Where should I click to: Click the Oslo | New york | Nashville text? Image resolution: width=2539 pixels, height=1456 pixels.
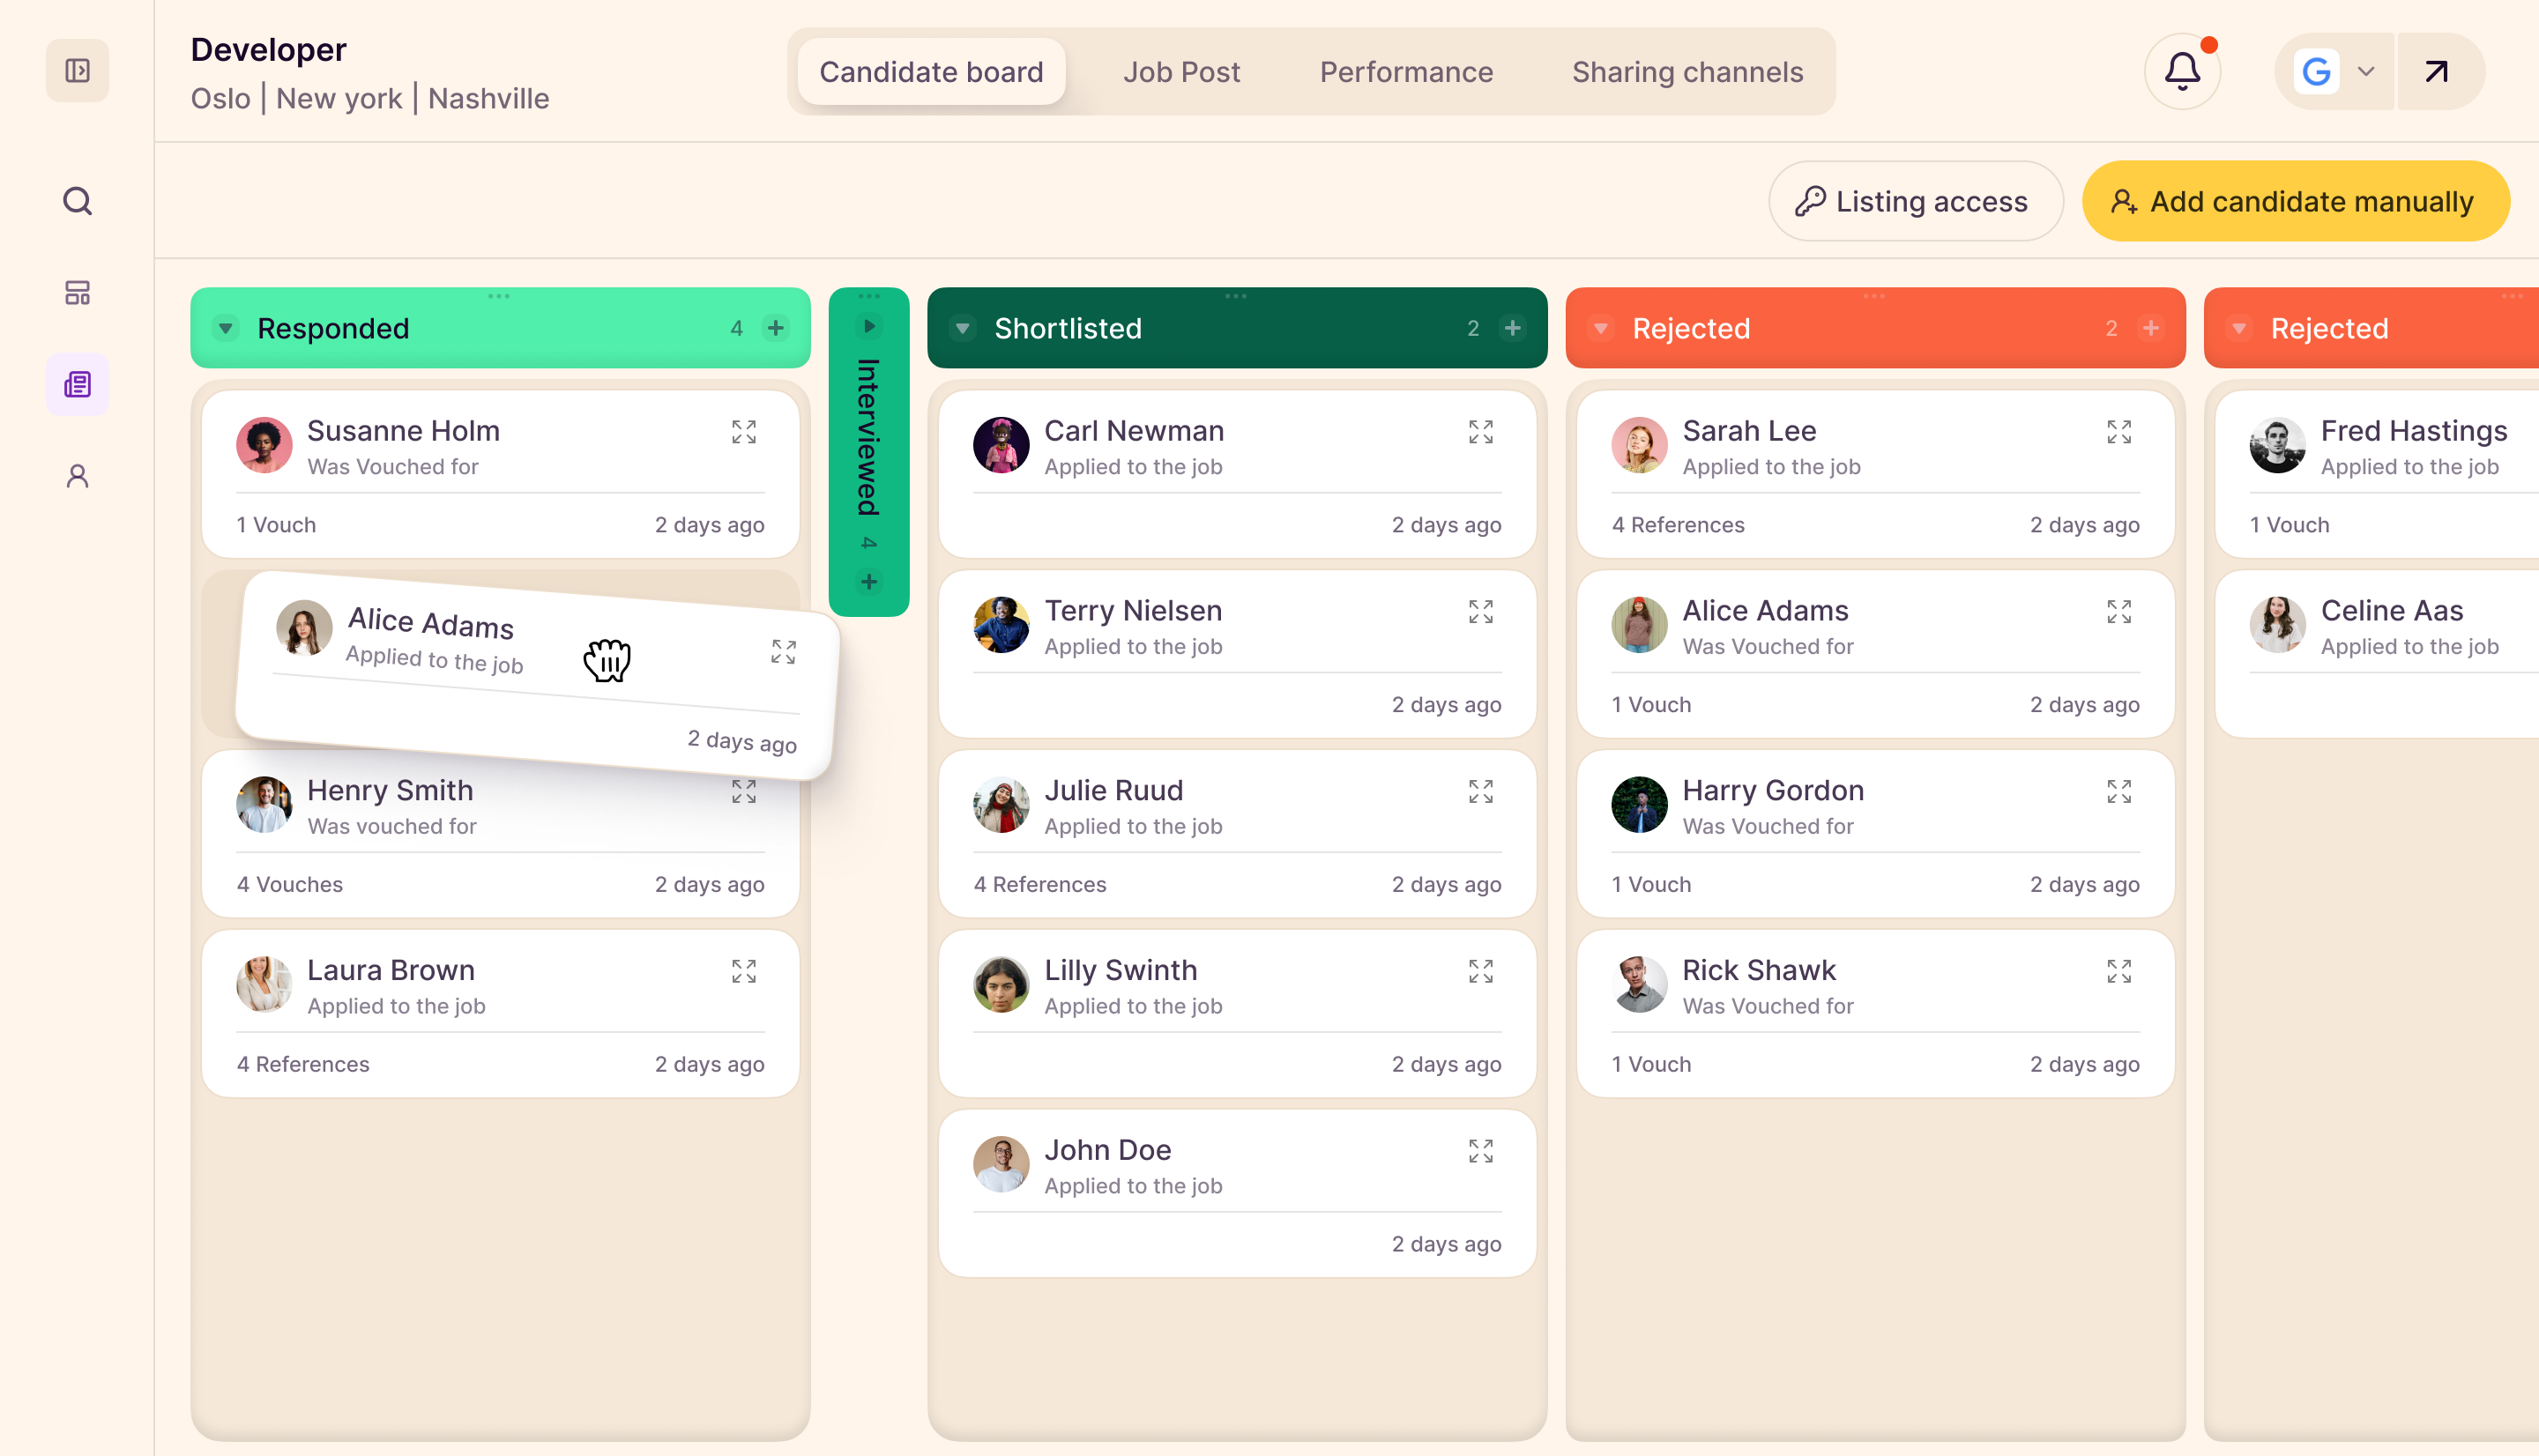[x=370, y=98]
